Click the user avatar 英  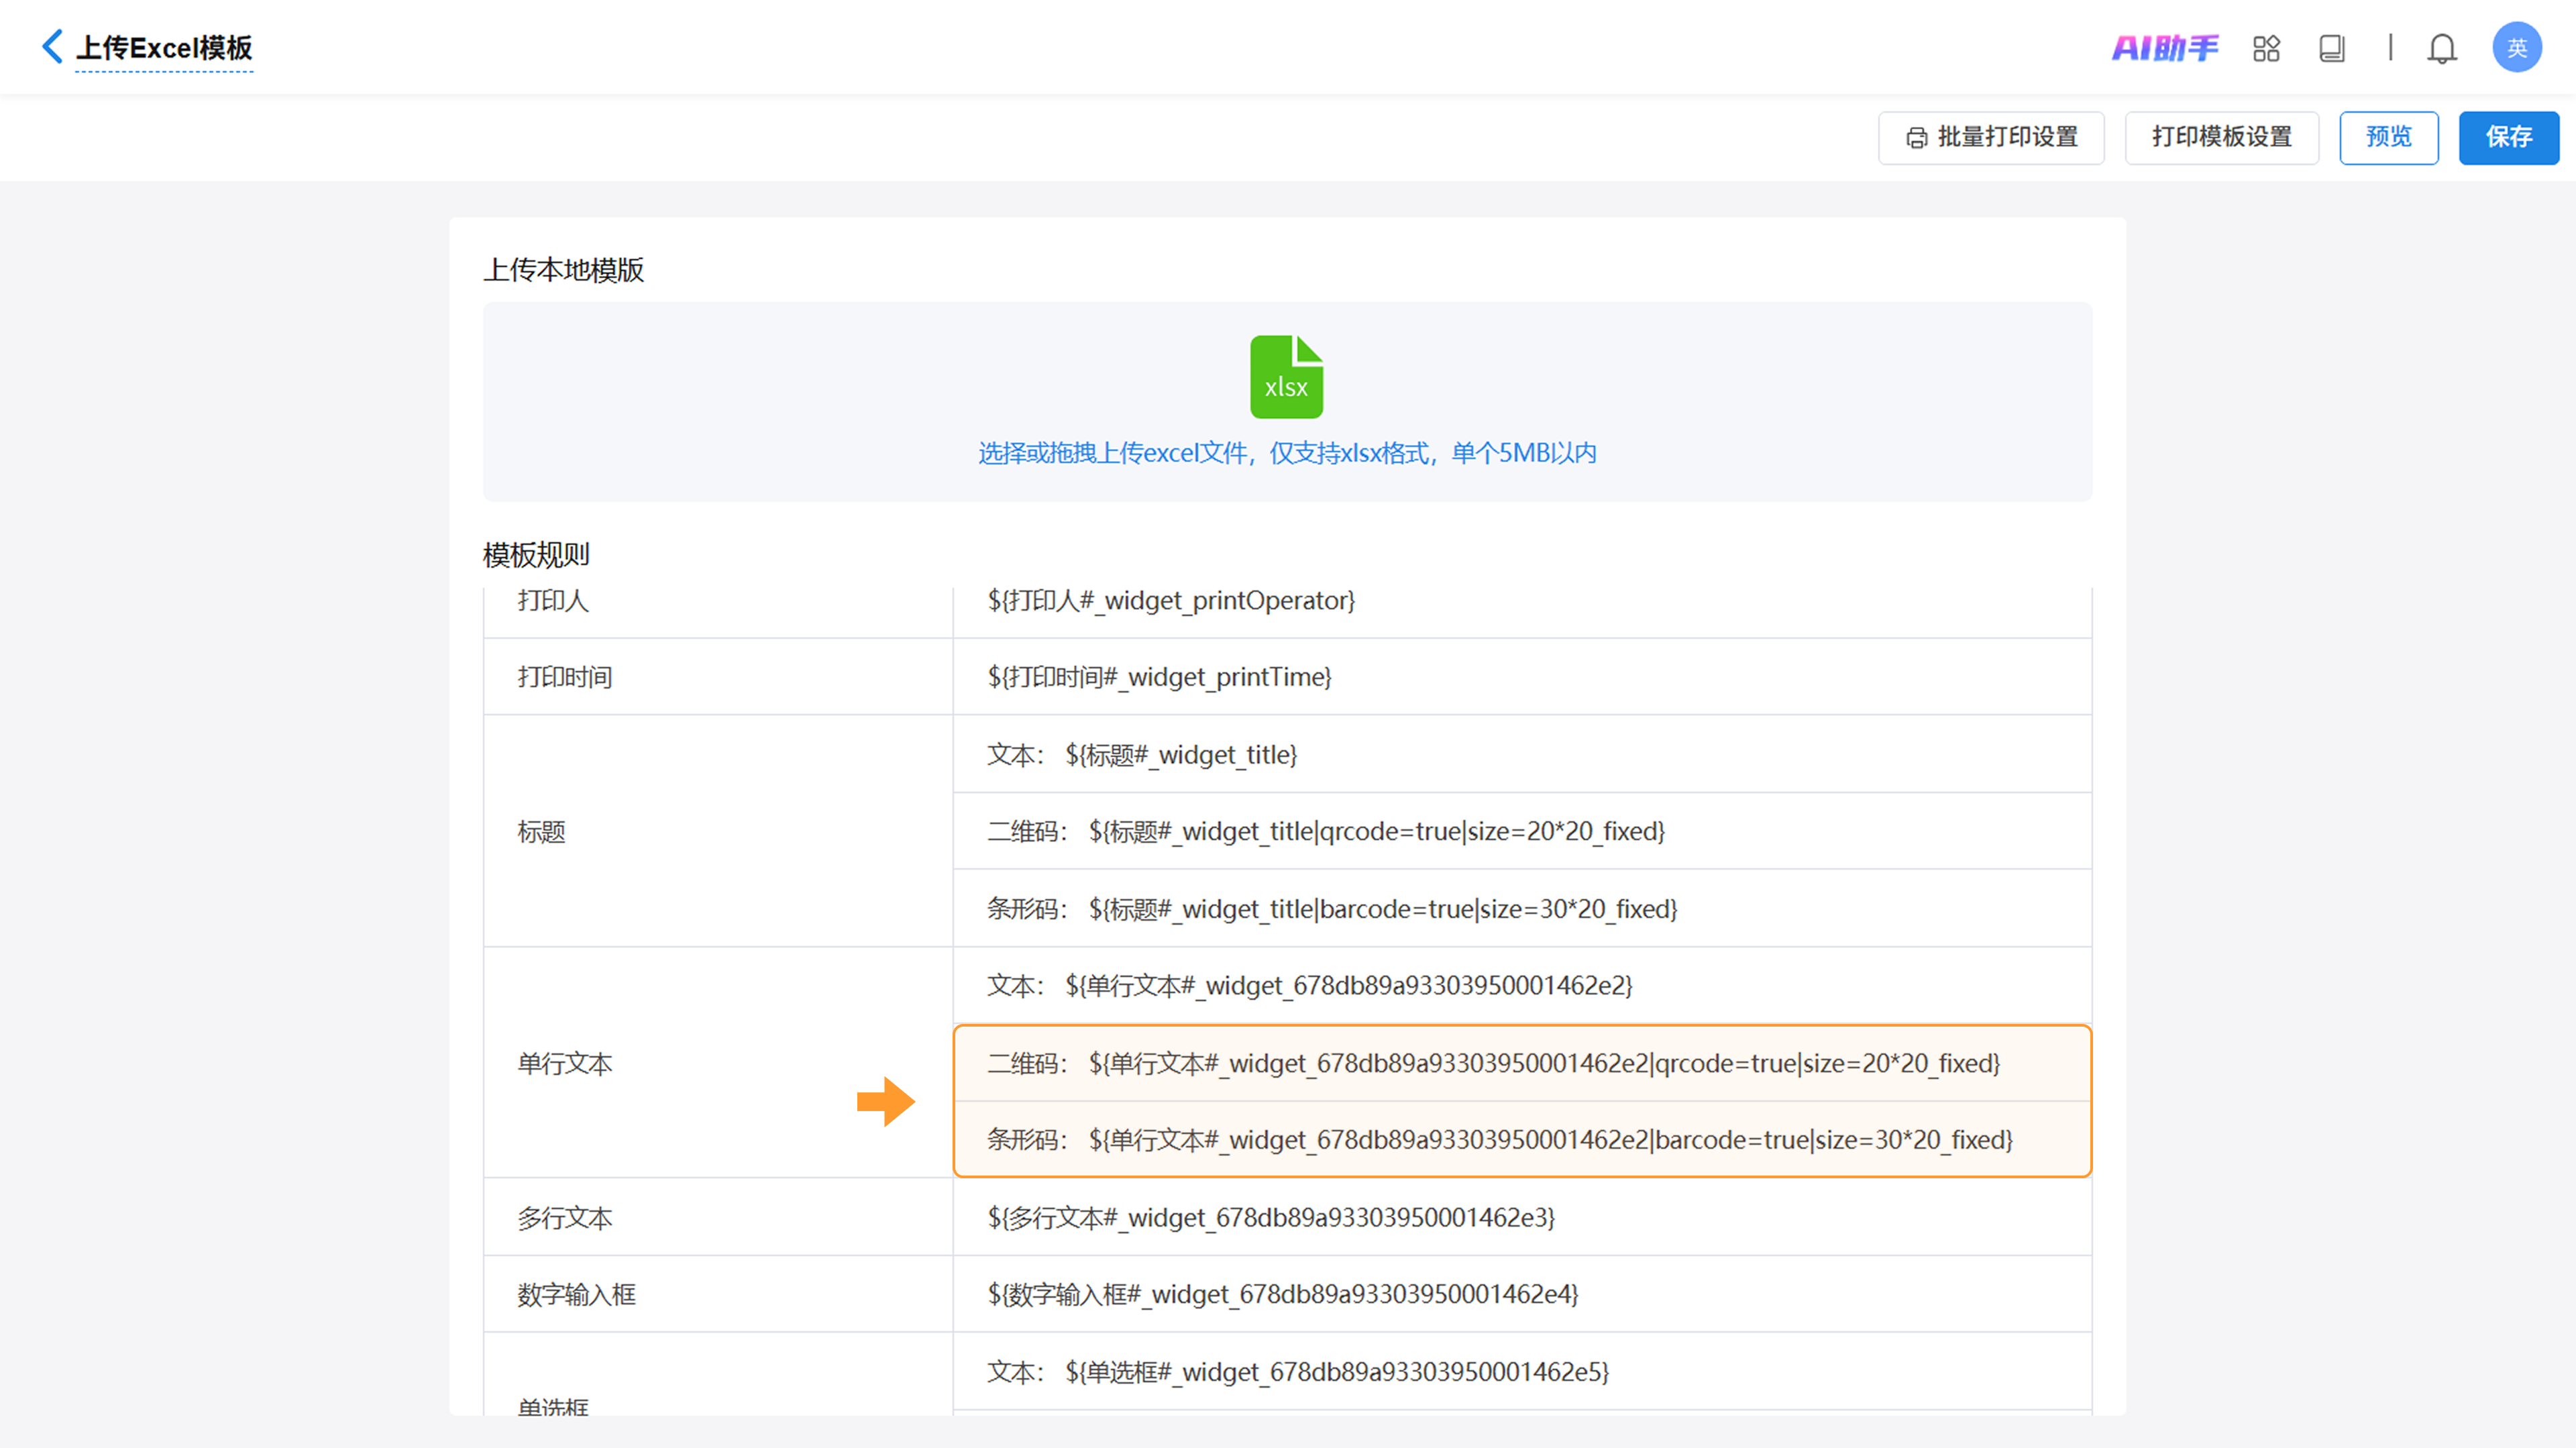(x=2516, y=48)
